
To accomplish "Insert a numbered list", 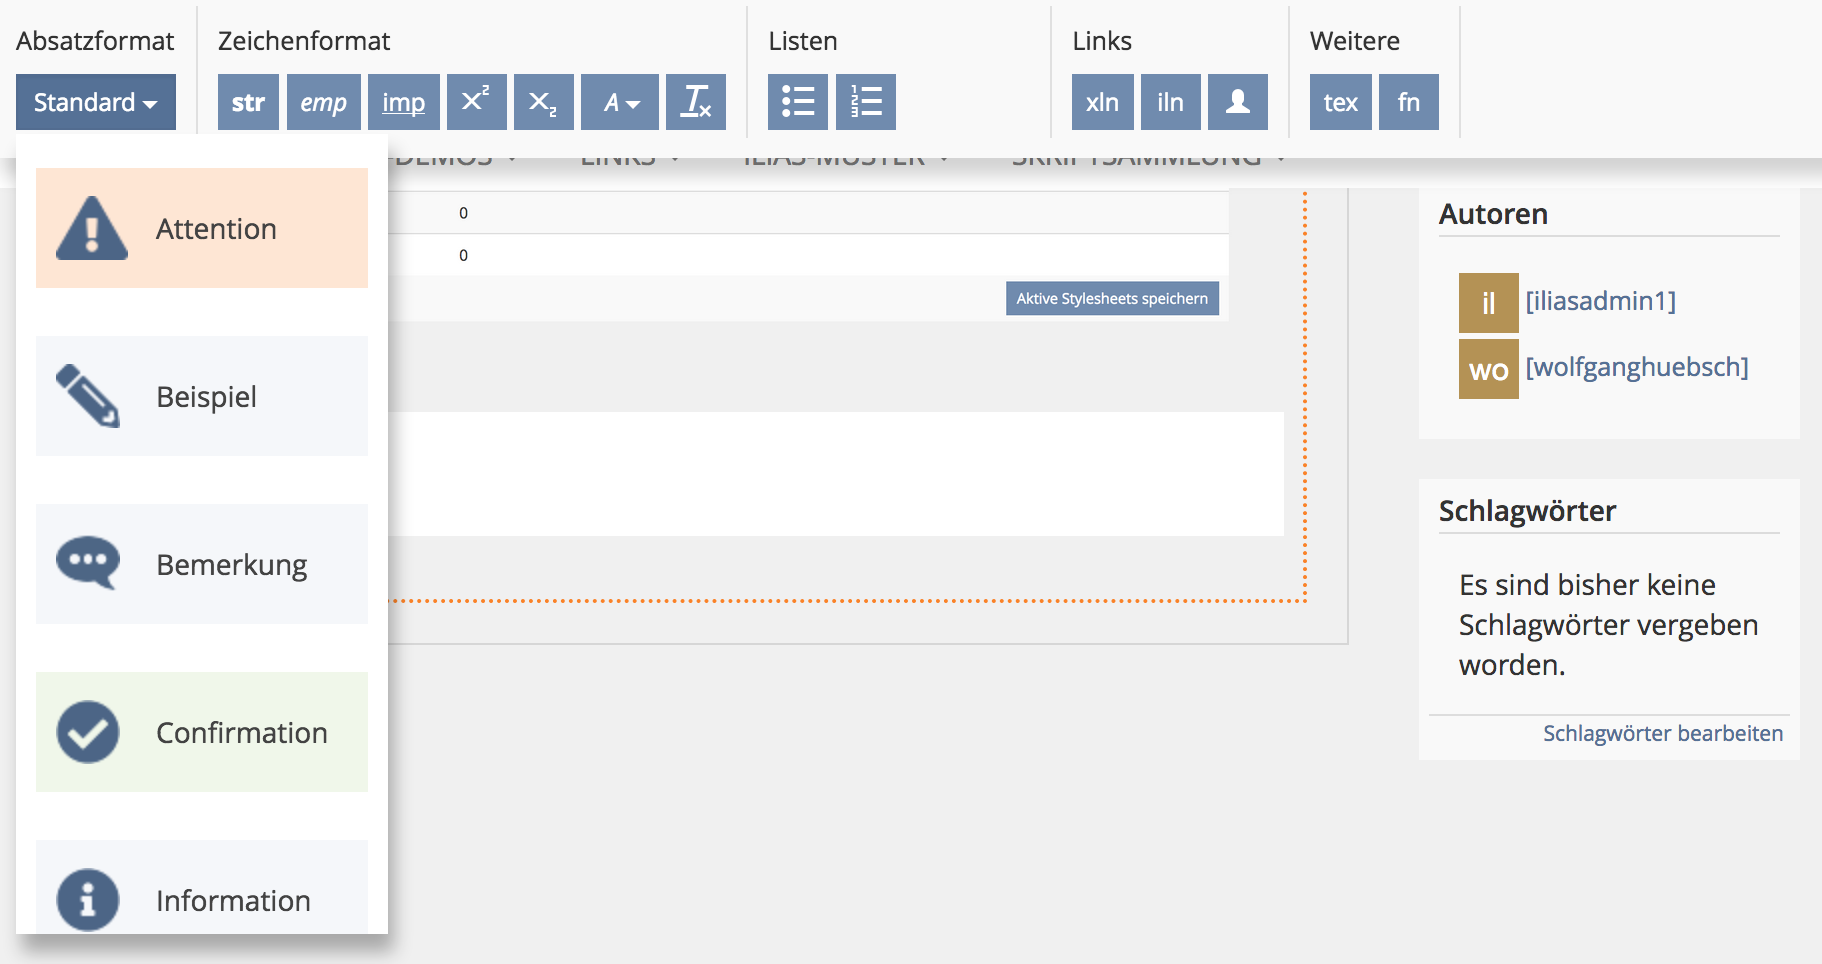I will pos(865,102).
